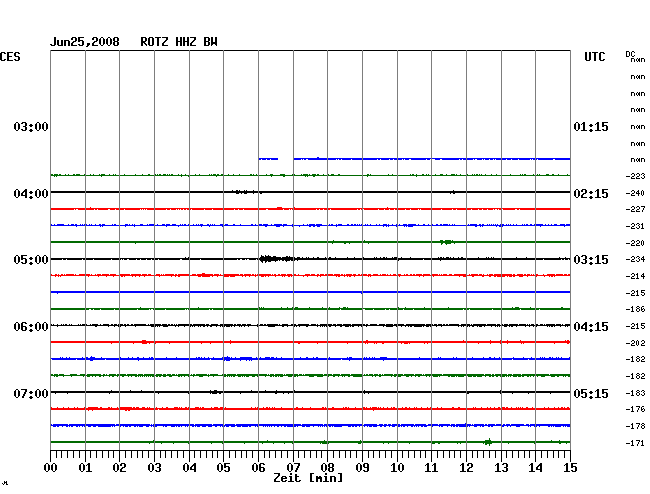Click the 05:00 local time label

pyautogui.click(x=31, y=260)
